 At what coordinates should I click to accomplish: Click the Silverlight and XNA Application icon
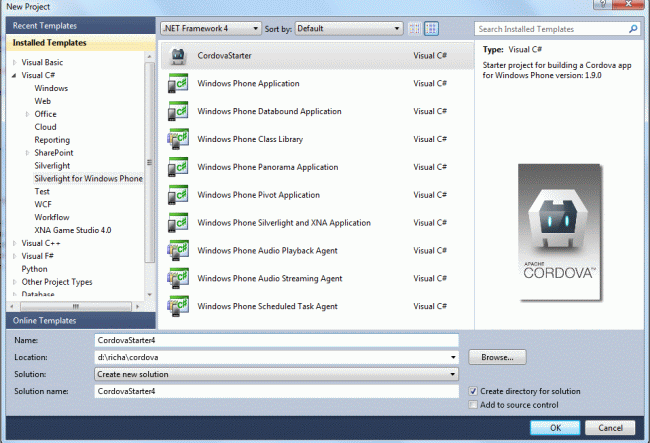pyautogui.click(x=178, y=223)
